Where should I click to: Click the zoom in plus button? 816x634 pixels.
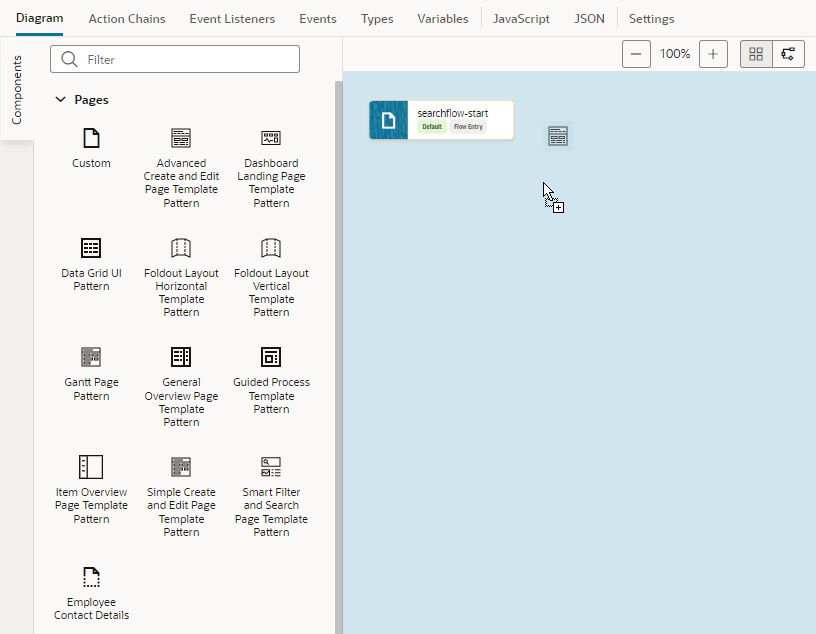coord(713,53)
